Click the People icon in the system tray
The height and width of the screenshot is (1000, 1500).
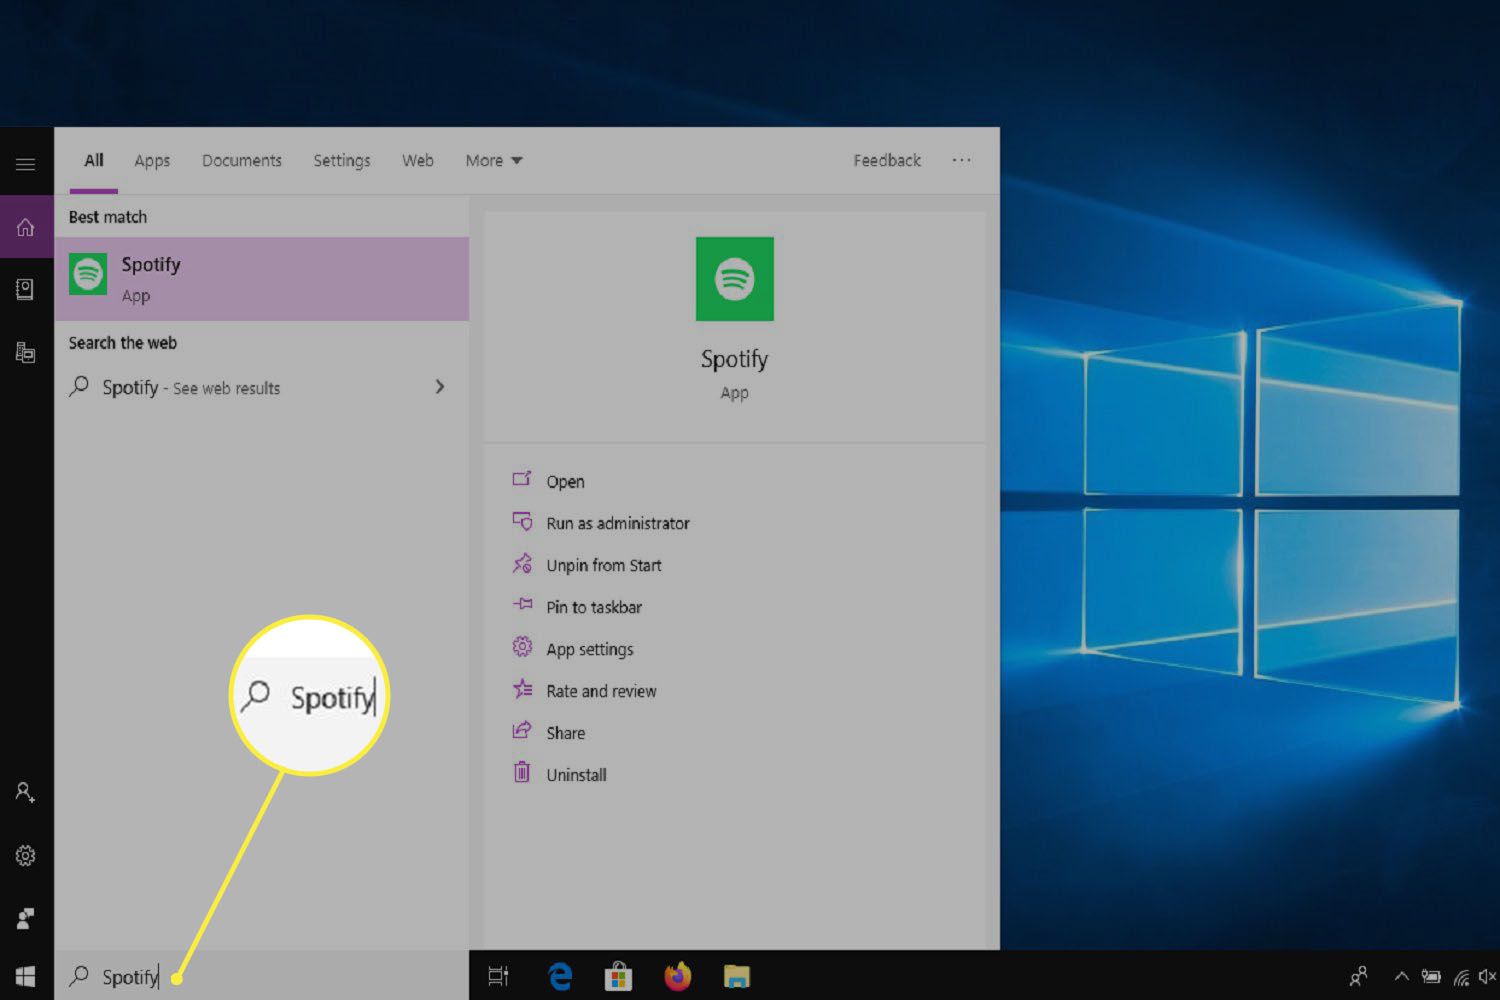coord(1358,976)
